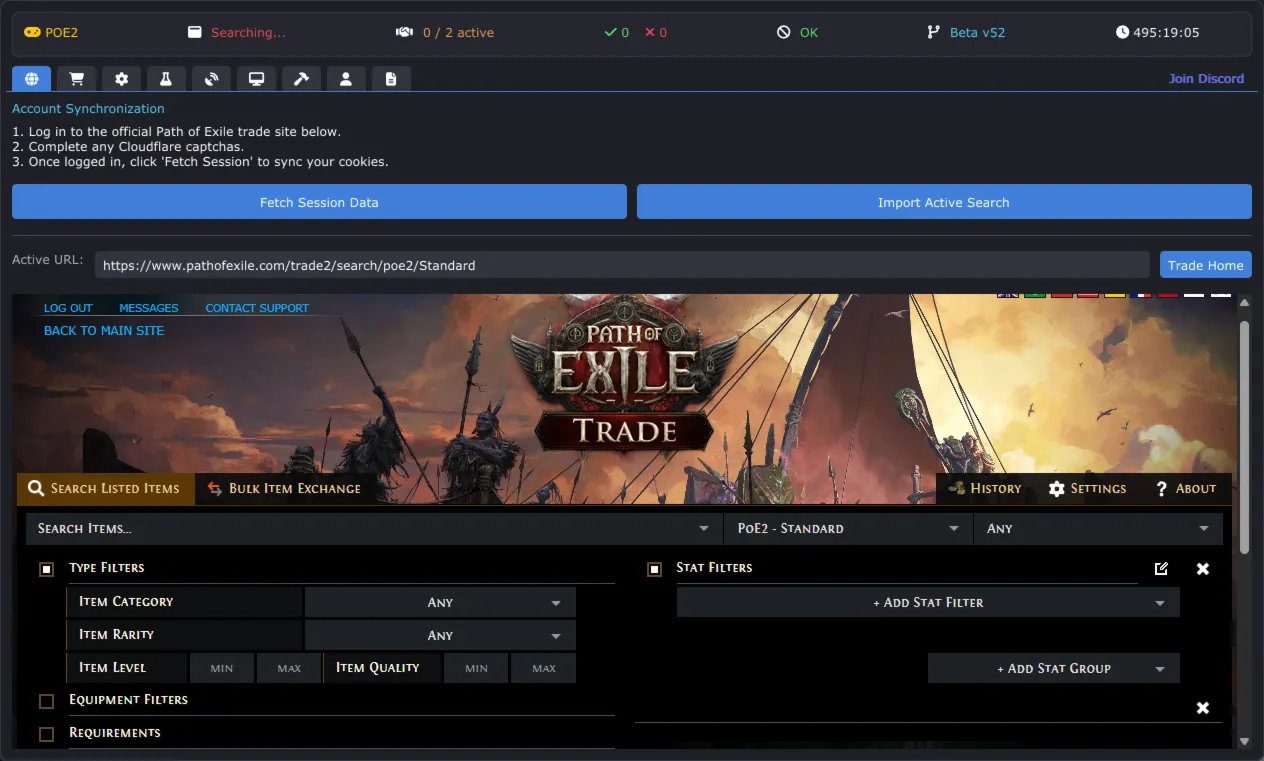
Task: Open the gear settings tab
Action: (122, 78)
